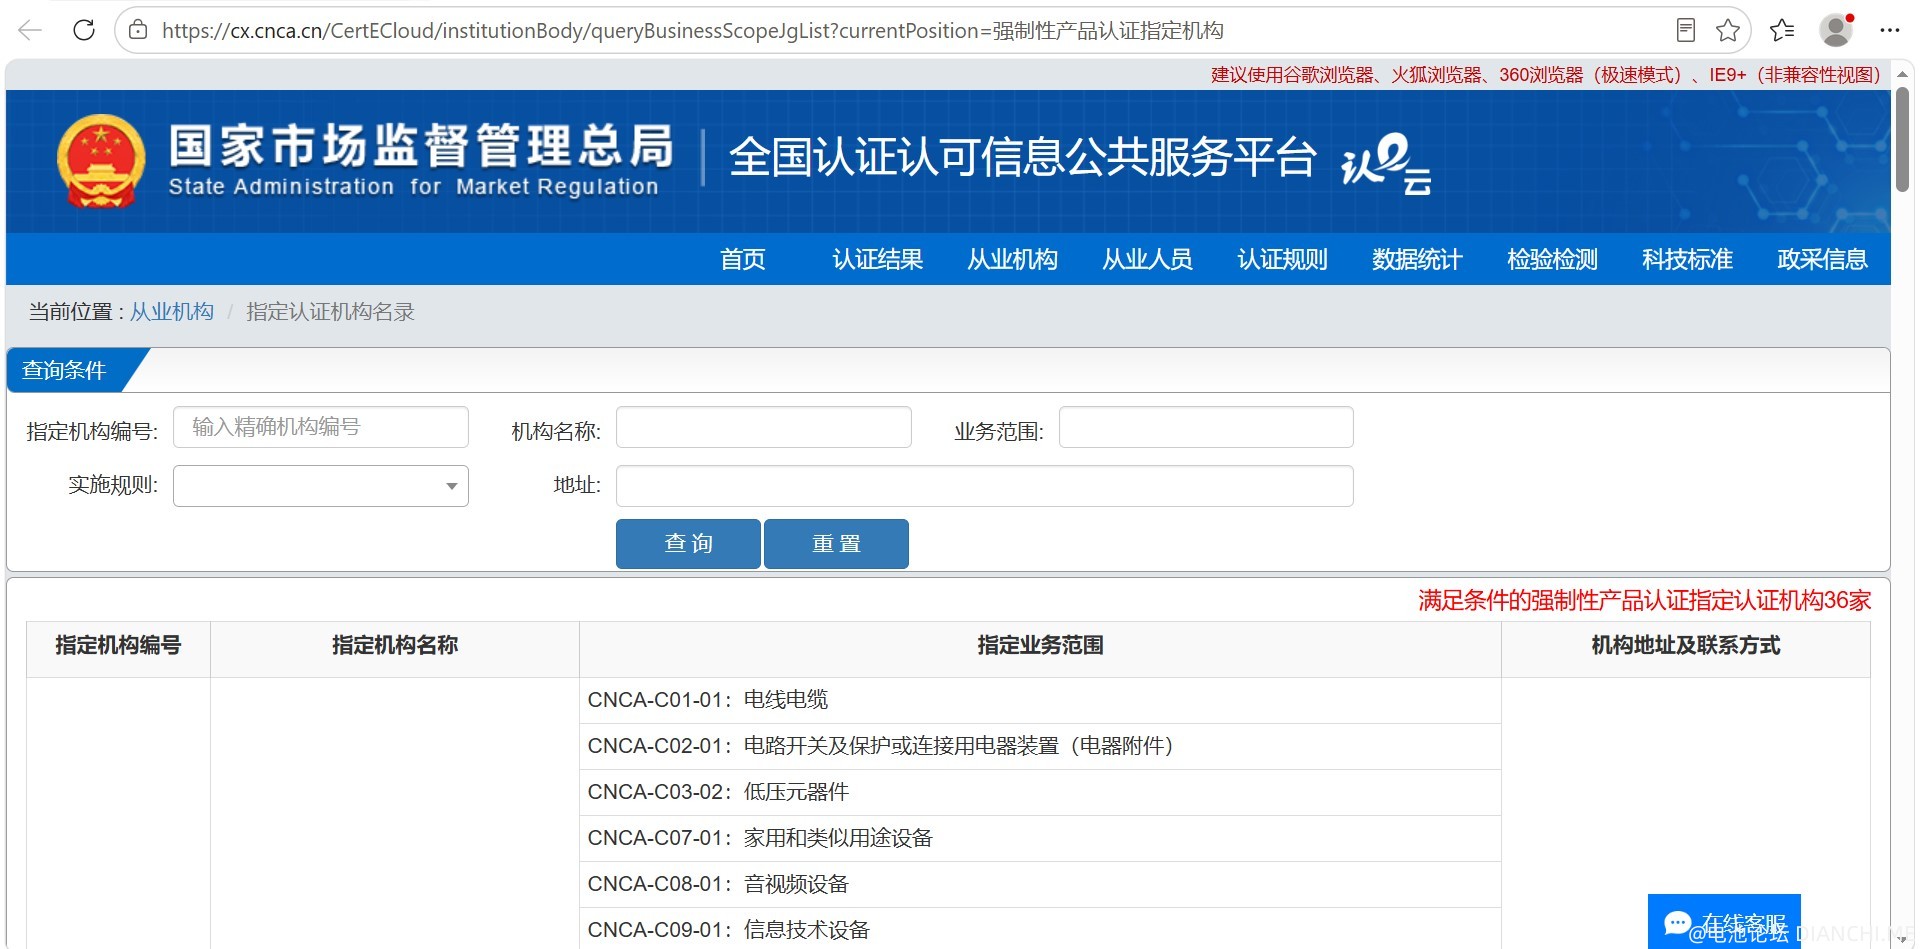Open the 政采信息 navigation item
The image size is (1920, 949).
point(1822,259)
